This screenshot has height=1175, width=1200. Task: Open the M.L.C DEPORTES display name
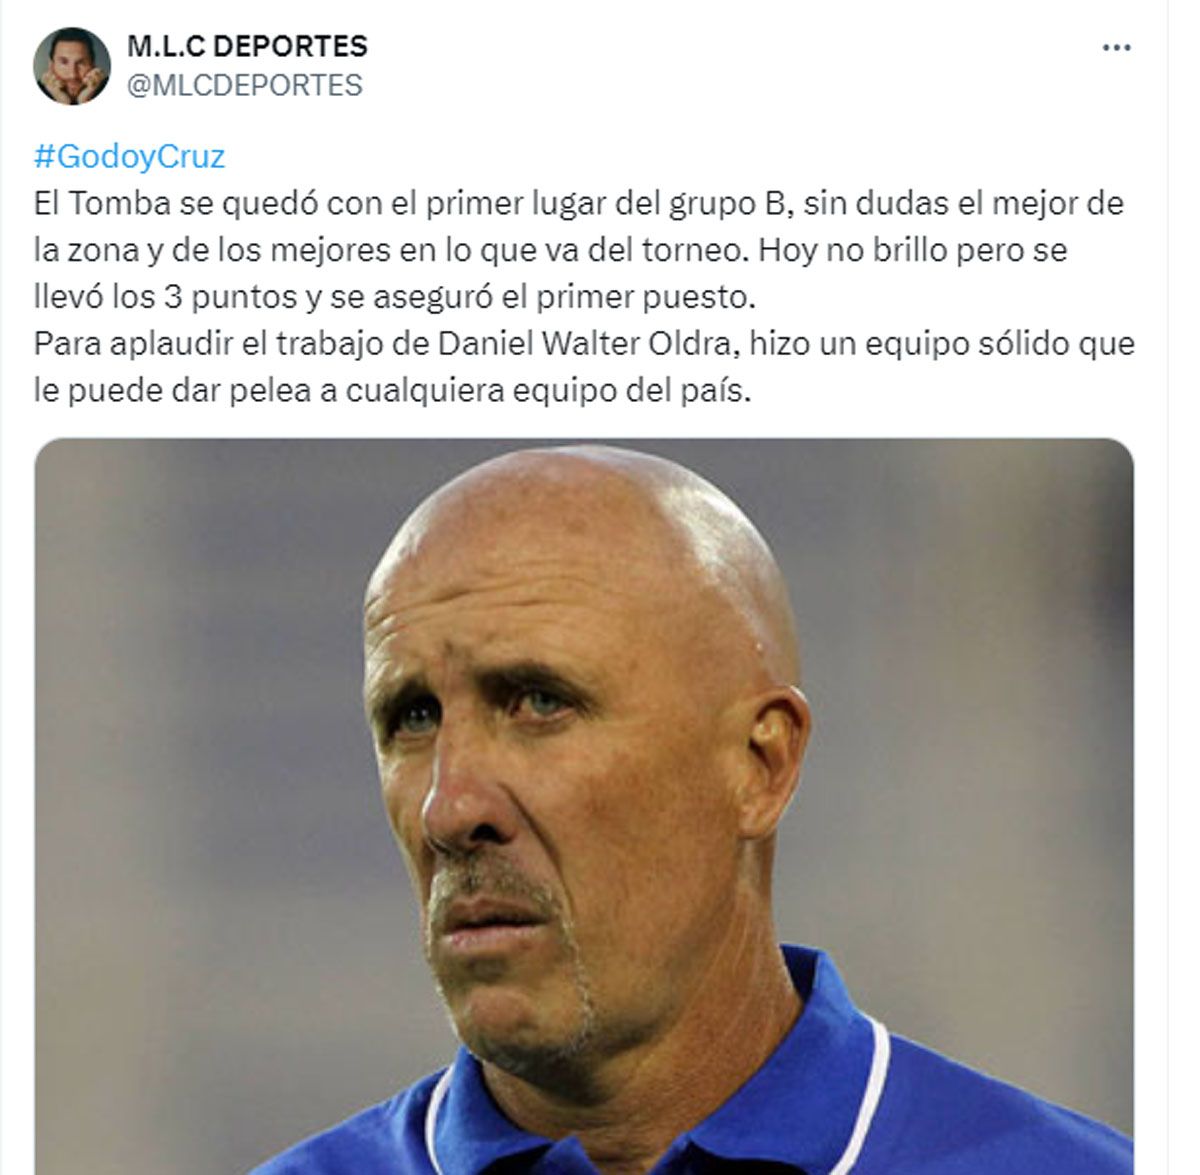(247, 46)
